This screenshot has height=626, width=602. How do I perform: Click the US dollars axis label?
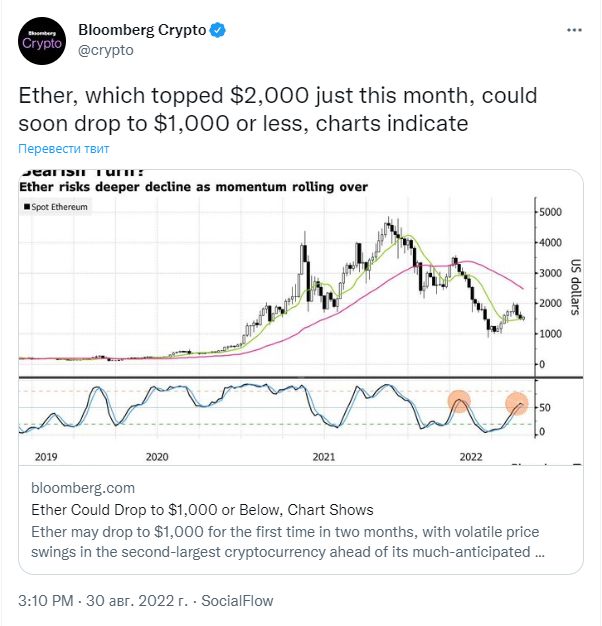click(574, 287)
